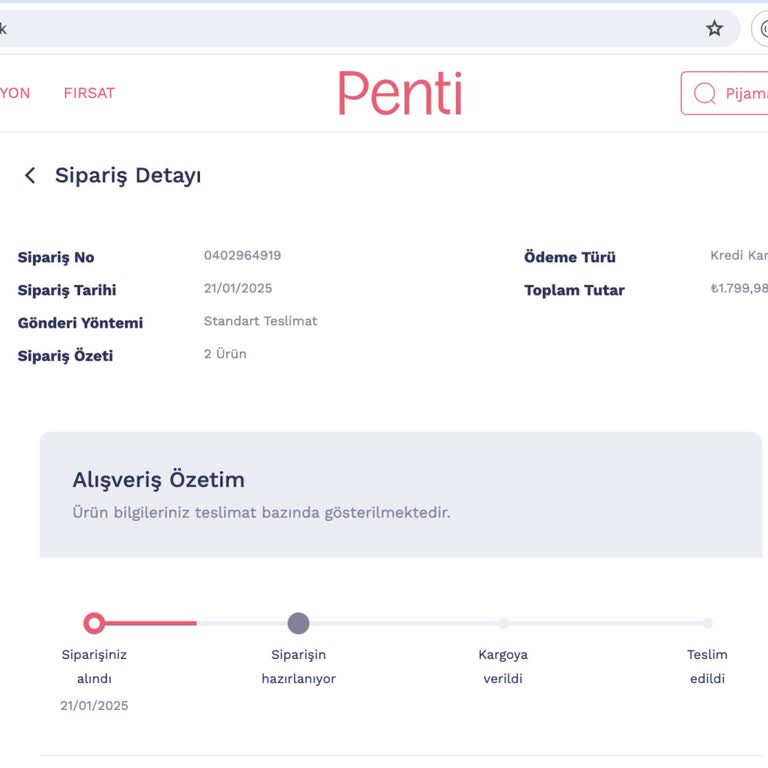Click the Sipariş No label
Image resolution: width=768 pixels, height=768 pixels.
point(56,257)
